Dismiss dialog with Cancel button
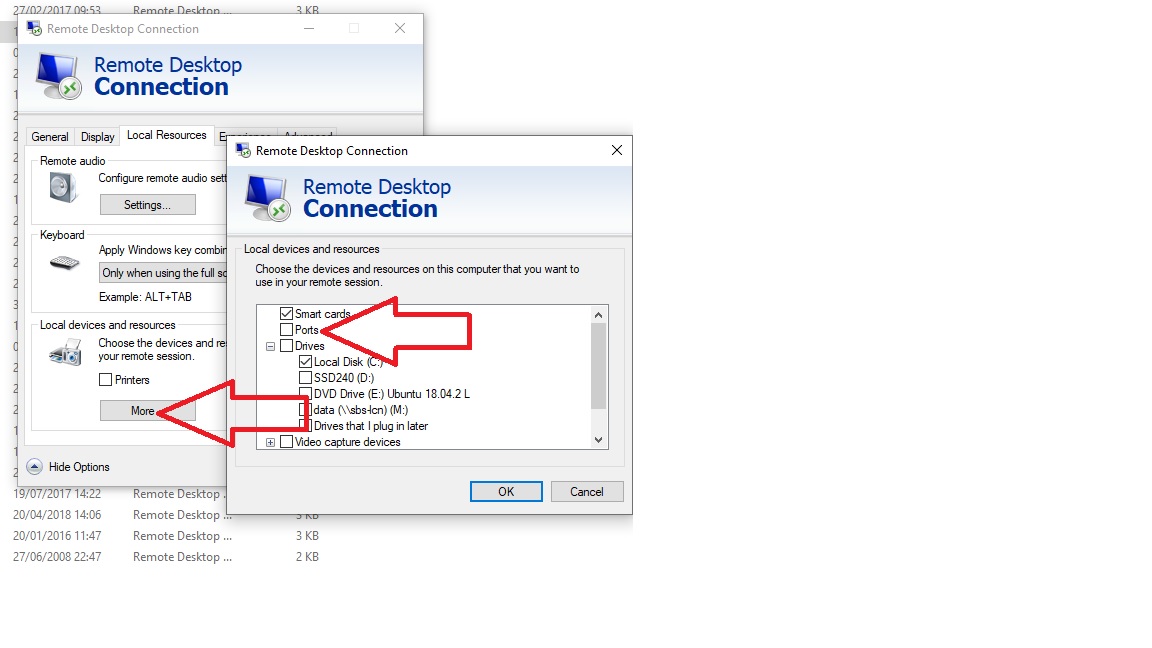 587,492
